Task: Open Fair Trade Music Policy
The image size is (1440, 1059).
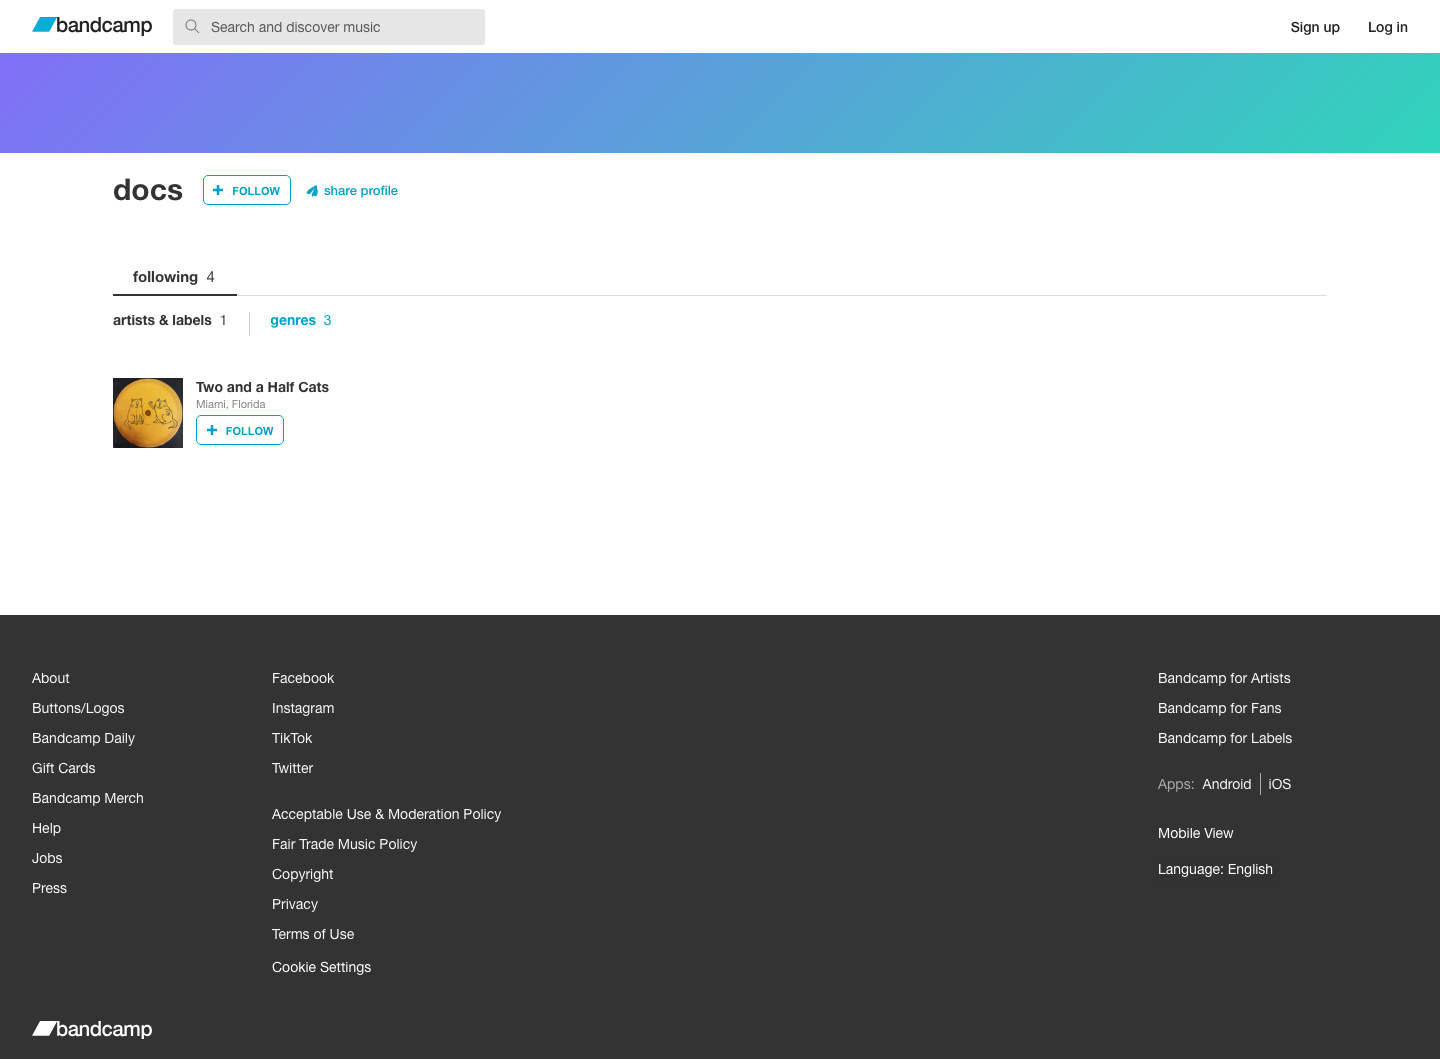Action: (x=344, y=844)
